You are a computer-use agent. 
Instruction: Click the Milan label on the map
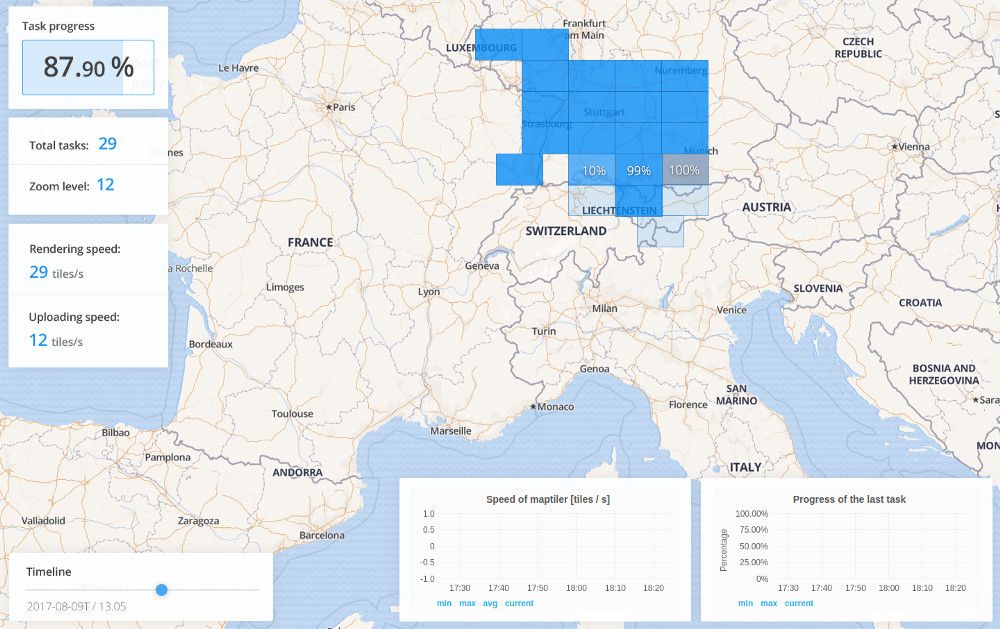(x=605, y=309)
